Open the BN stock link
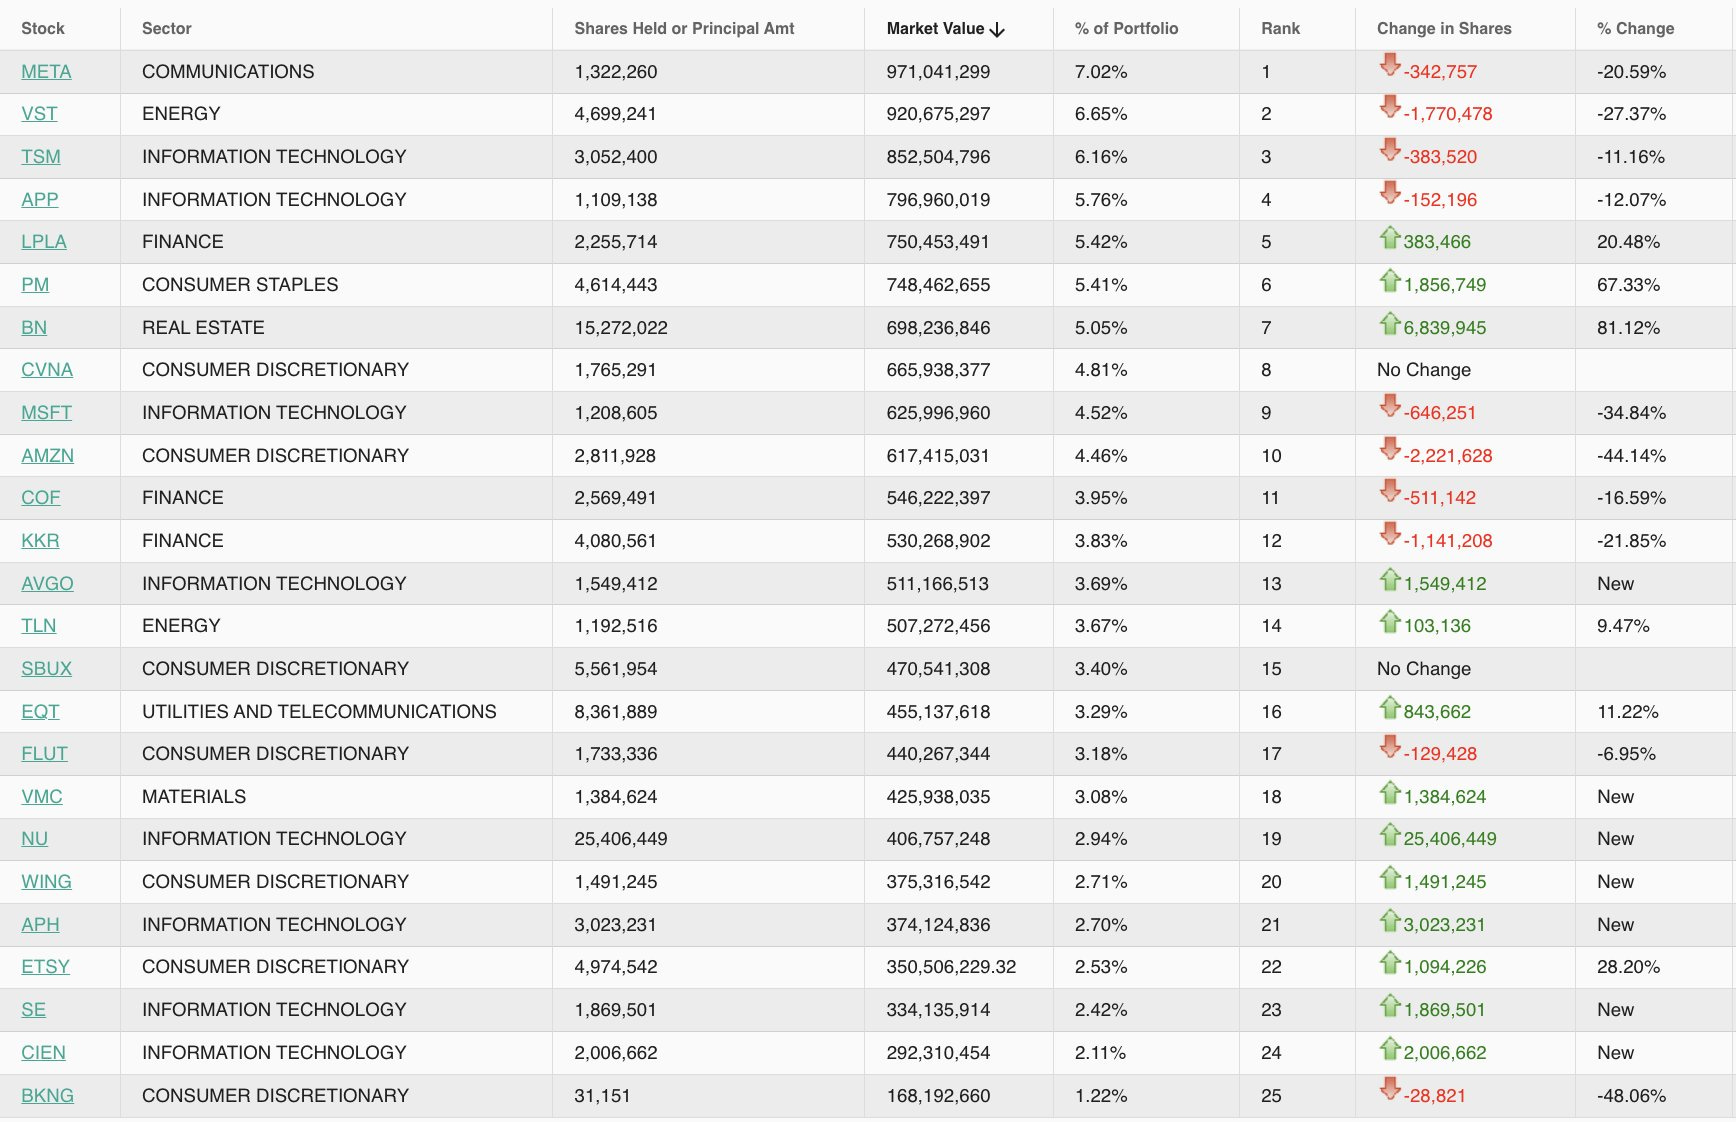Viewport: 1736px width, 1122px height. pos(34,328)
